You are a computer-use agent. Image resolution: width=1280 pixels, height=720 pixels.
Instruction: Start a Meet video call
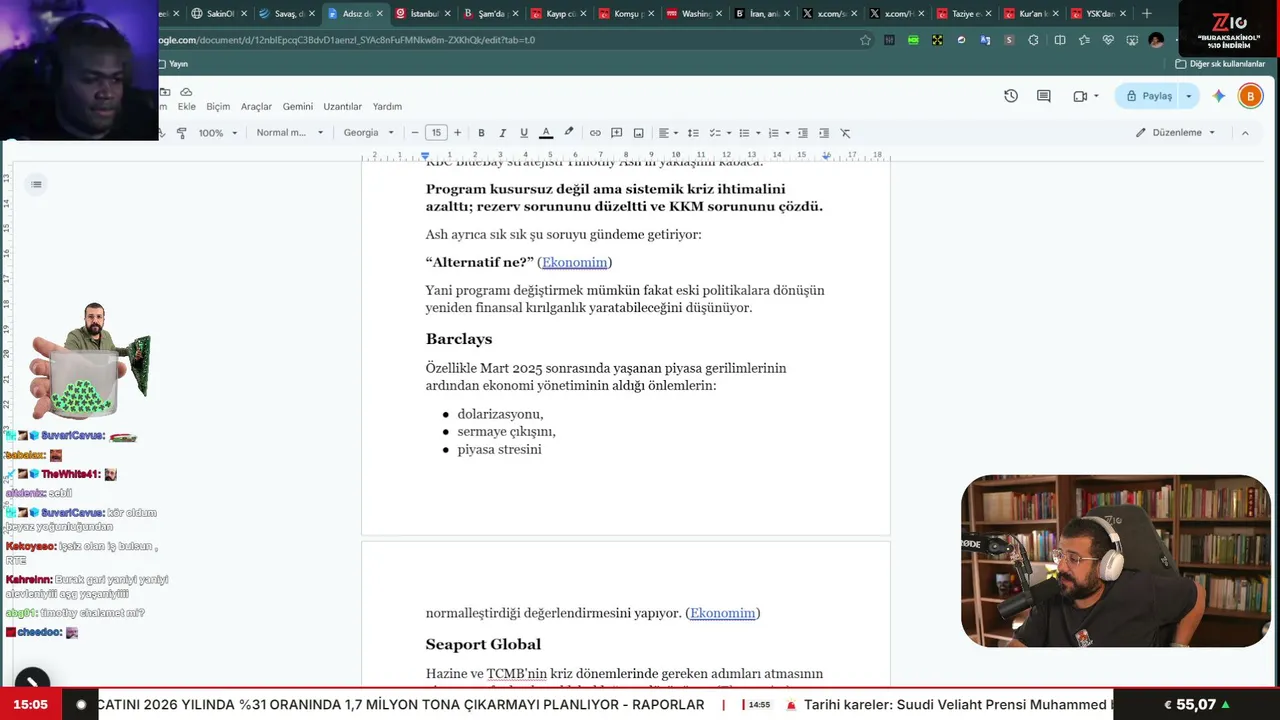1080,96
